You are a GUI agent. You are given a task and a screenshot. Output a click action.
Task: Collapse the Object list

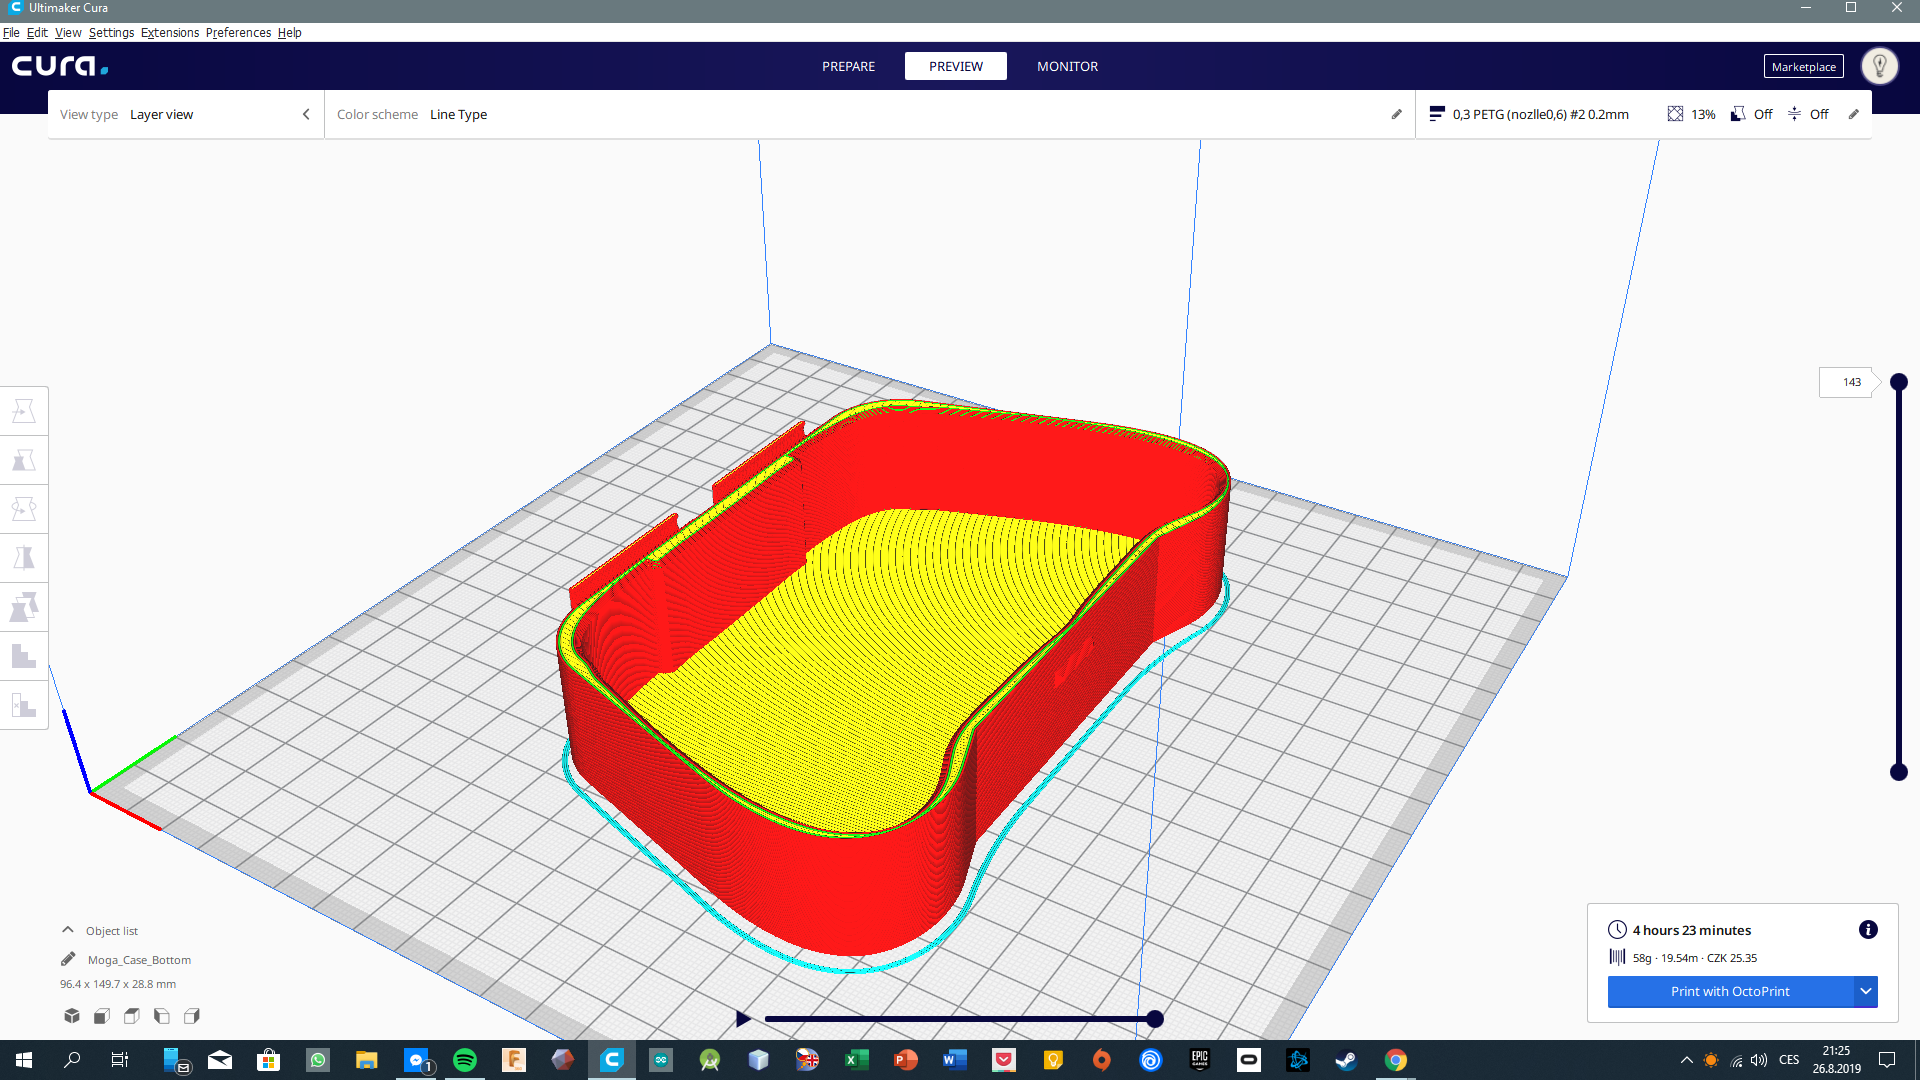[x=68, y=930]
